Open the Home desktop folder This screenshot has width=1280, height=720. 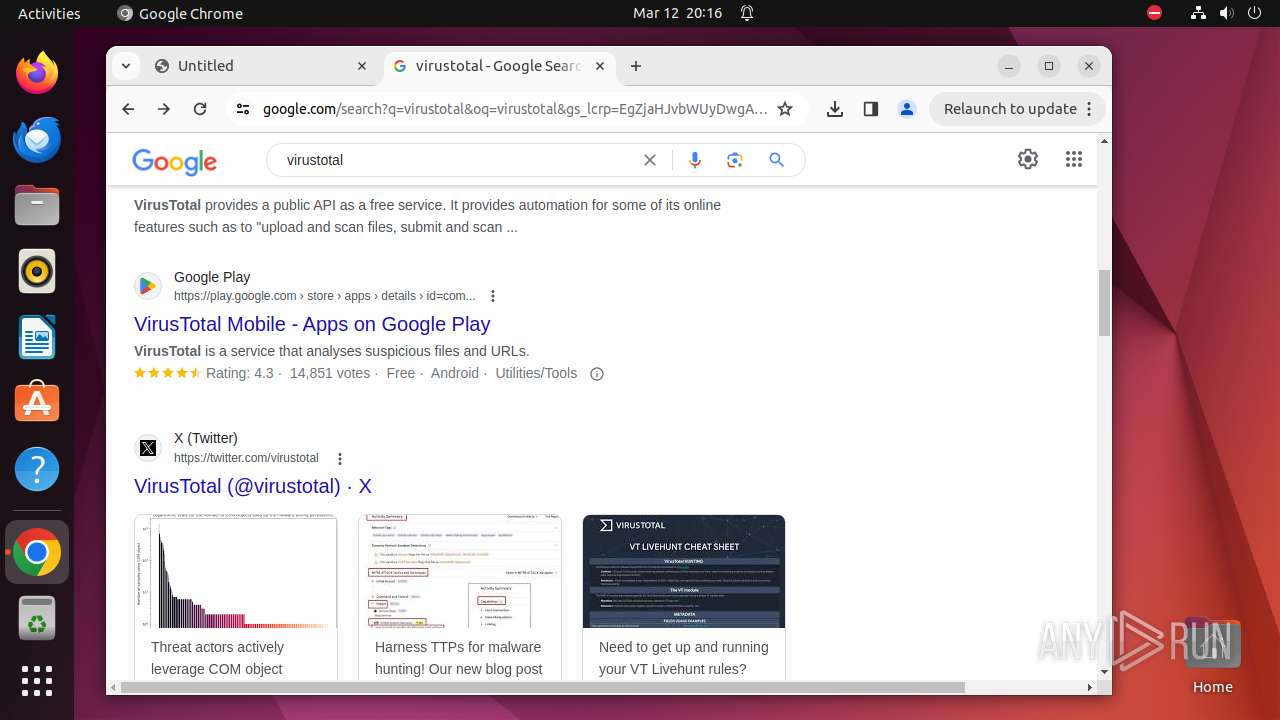(1212, 655)
